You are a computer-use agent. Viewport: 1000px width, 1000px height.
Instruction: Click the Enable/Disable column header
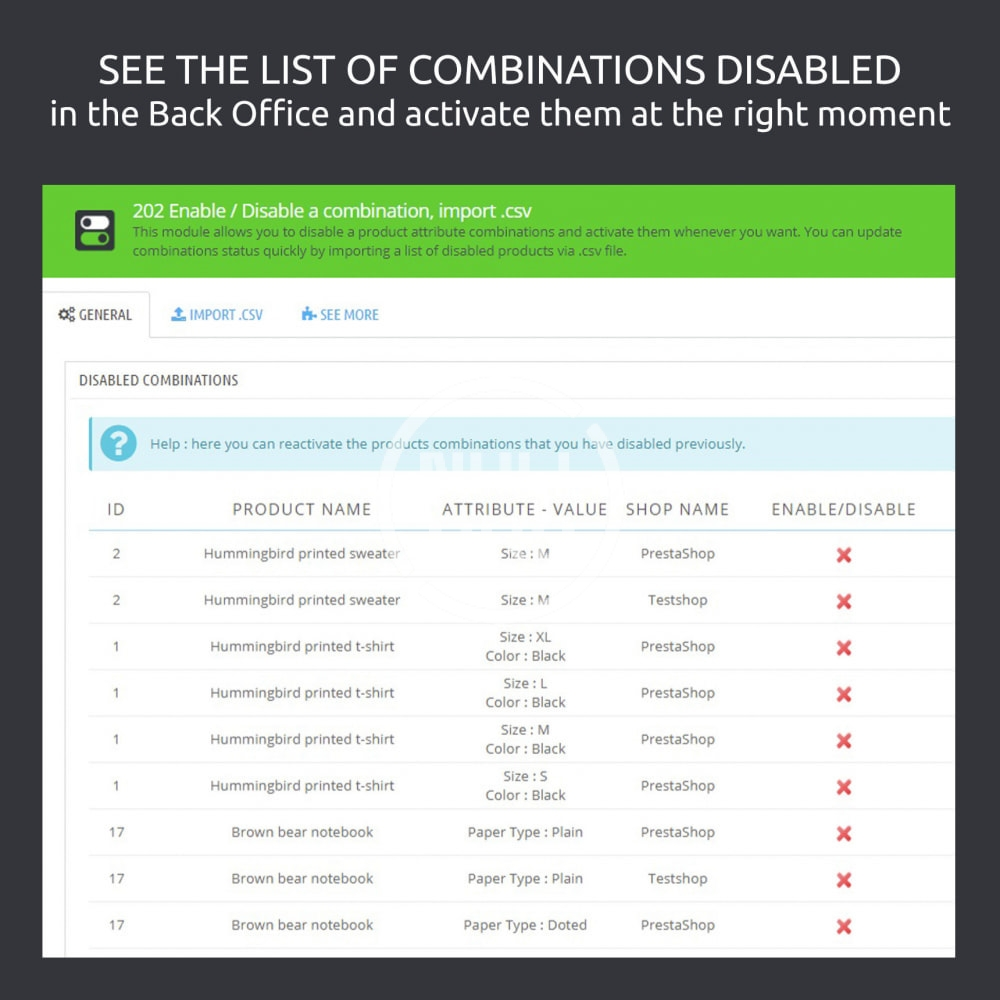click(843, 509)
